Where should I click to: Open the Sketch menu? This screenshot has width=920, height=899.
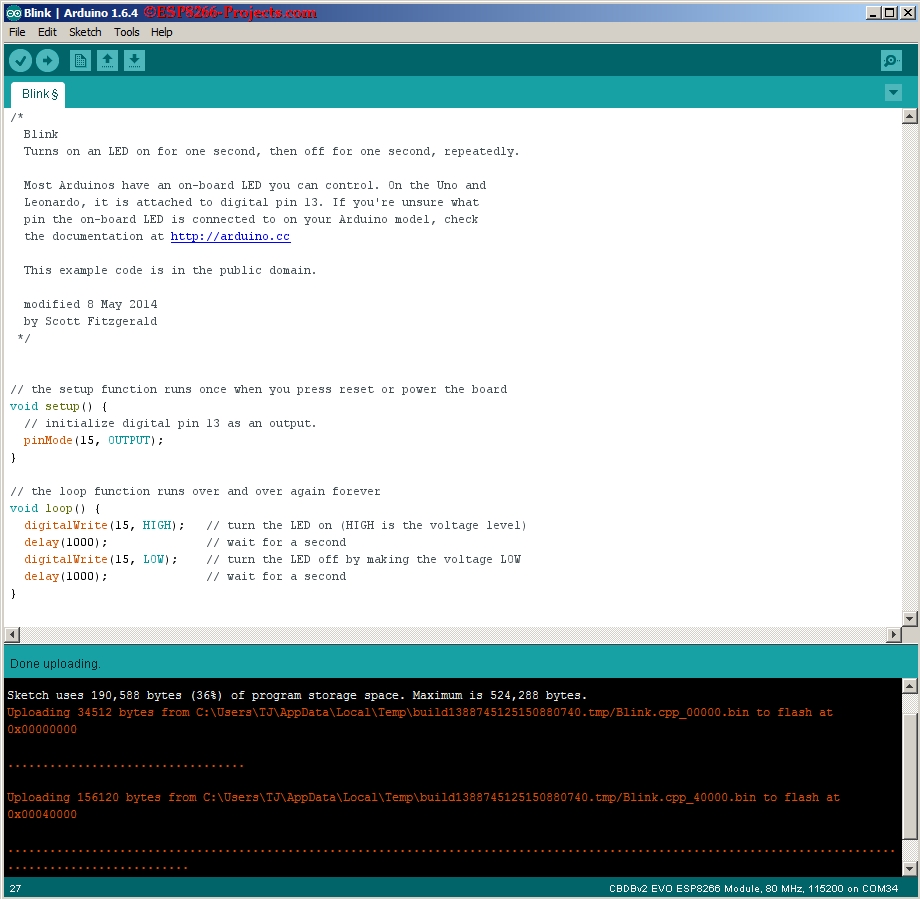click(x=85, y=32)
